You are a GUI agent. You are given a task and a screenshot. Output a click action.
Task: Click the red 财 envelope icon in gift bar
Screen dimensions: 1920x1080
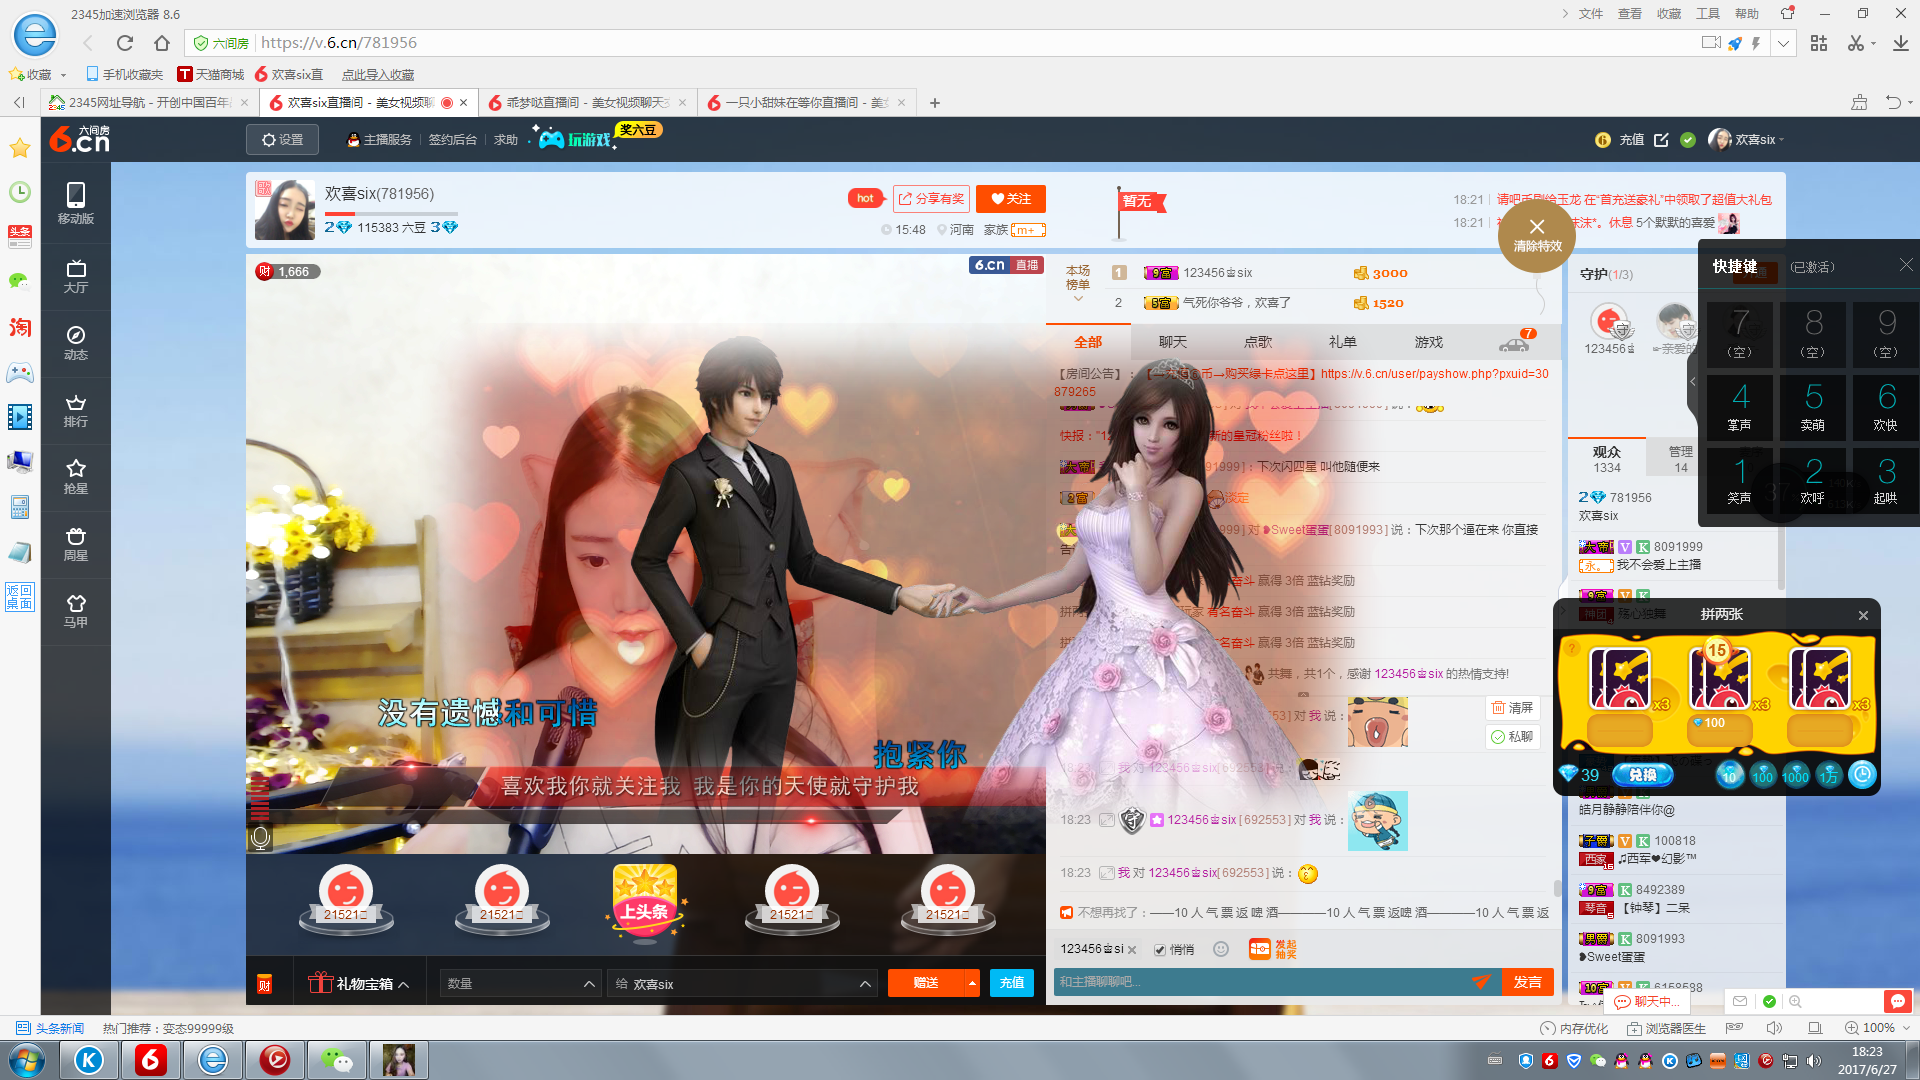tap(265, 984)
